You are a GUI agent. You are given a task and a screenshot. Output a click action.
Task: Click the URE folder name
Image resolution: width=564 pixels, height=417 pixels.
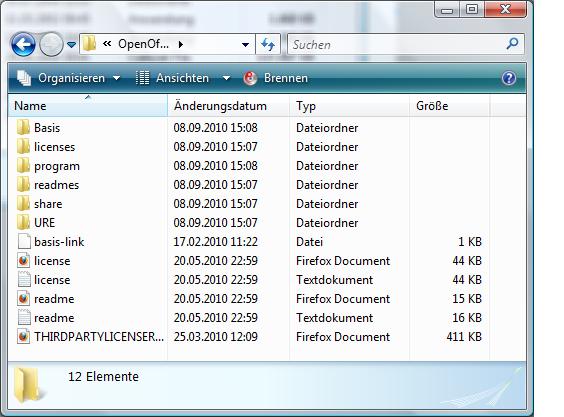pyautogui.click(x=45, y=223)
